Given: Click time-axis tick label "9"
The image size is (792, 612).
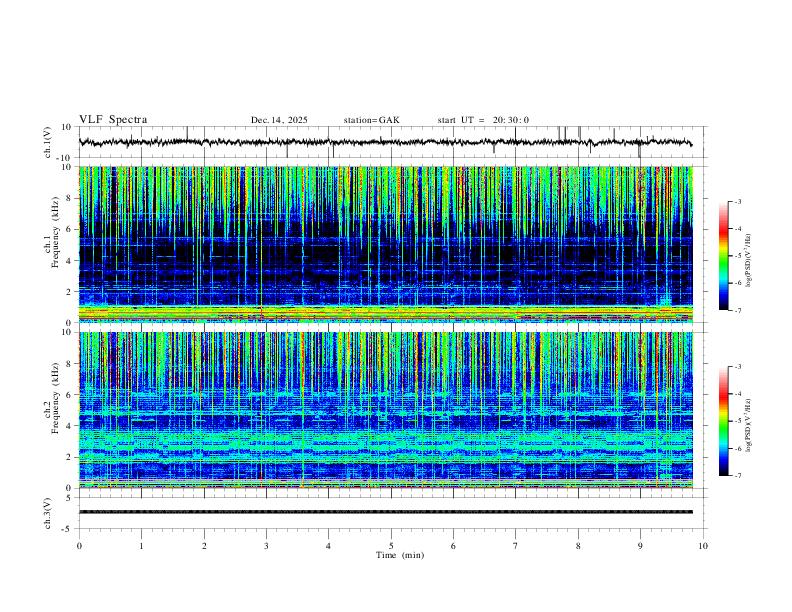Looking at the screenshot, I should pyautogui.click(x=640, y=546).
